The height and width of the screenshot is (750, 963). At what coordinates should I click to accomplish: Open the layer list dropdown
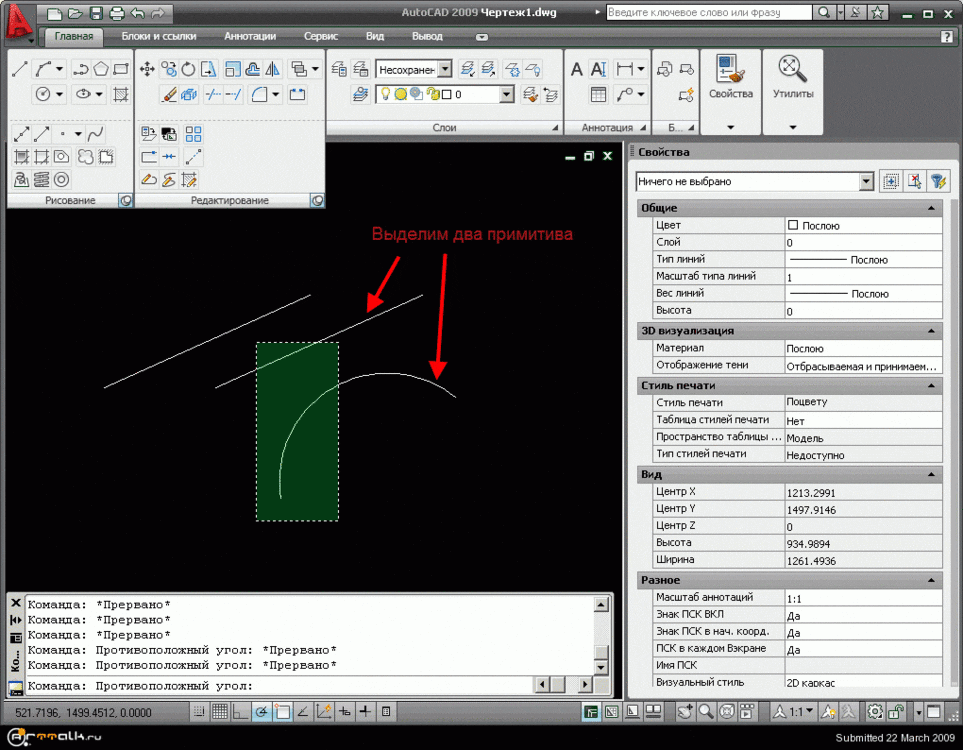coord(506,95)
